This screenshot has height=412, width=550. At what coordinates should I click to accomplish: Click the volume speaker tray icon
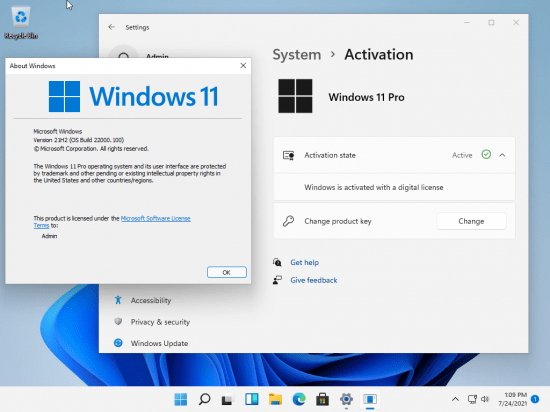point(485,399)
